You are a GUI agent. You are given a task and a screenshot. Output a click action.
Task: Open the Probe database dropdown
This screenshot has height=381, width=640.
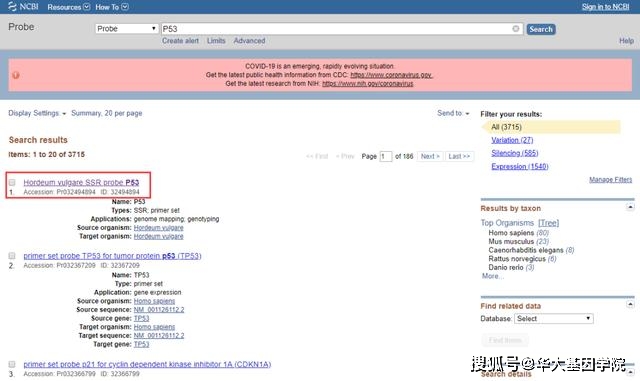click(127, 29)
